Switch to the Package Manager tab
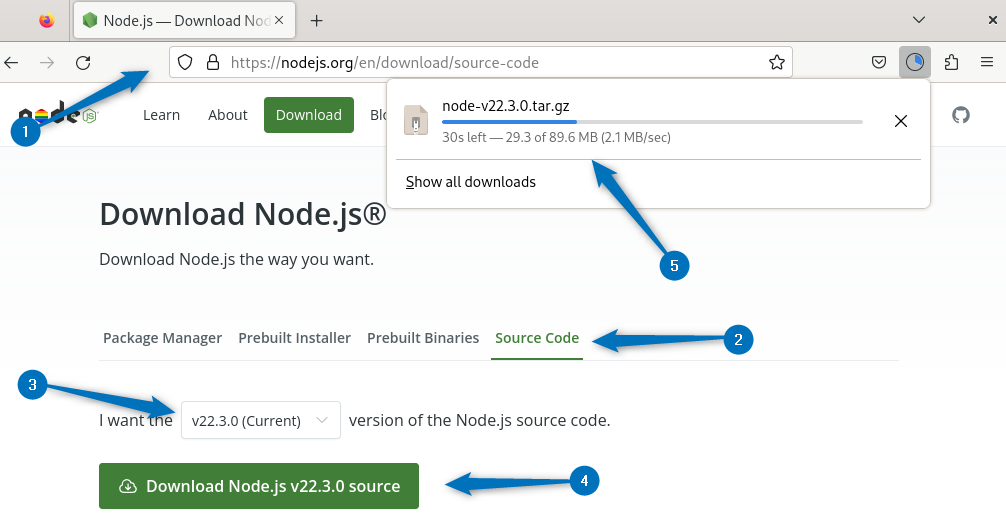 click(162, 338)
